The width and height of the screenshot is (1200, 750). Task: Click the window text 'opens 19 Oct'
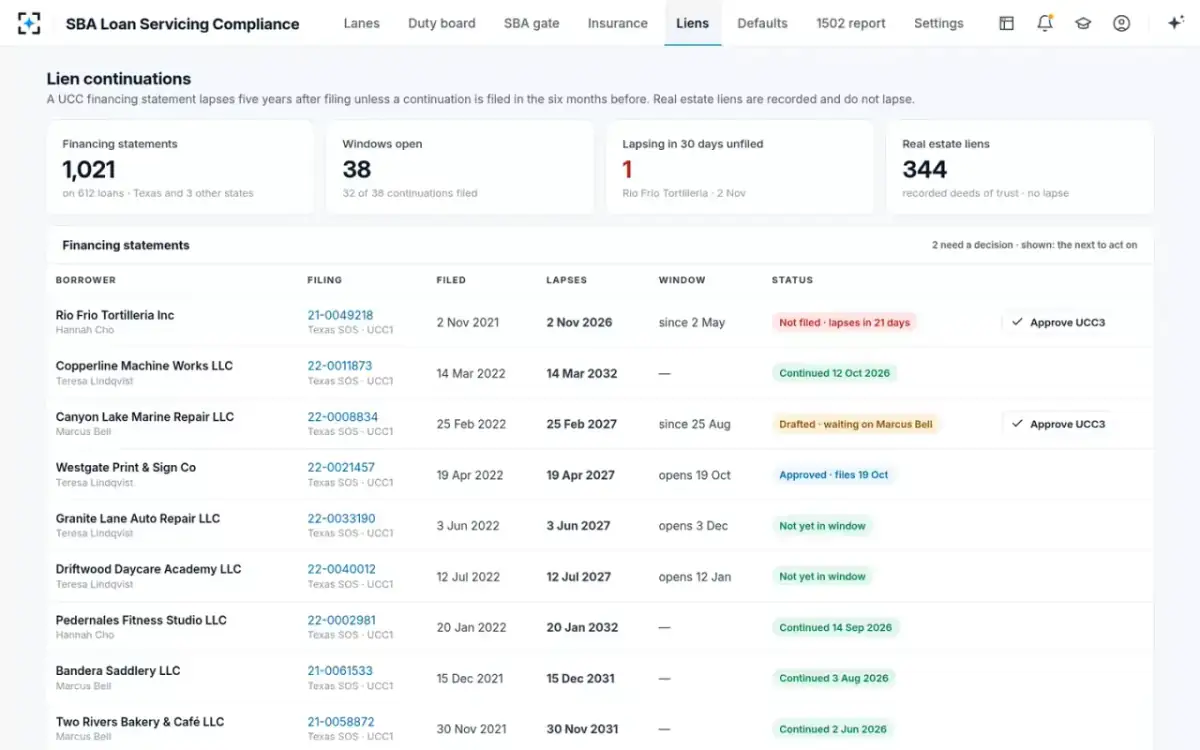pos(695,475)
